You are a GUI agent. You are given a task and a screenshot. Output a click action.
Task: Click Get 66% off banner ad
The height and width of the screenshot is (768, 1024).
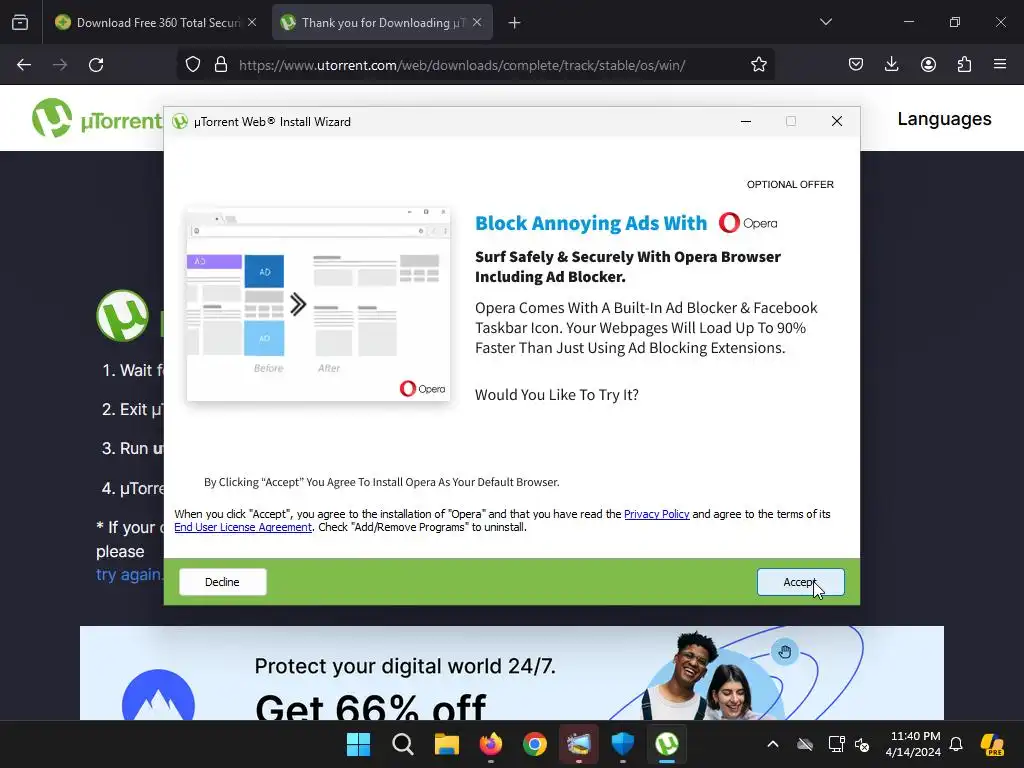(511, 673)
